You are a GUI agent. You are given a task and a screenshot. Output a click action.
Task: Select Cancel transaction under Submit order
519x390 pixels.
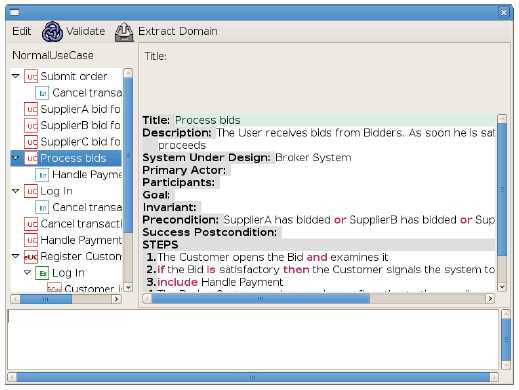(x=87, y=93)
